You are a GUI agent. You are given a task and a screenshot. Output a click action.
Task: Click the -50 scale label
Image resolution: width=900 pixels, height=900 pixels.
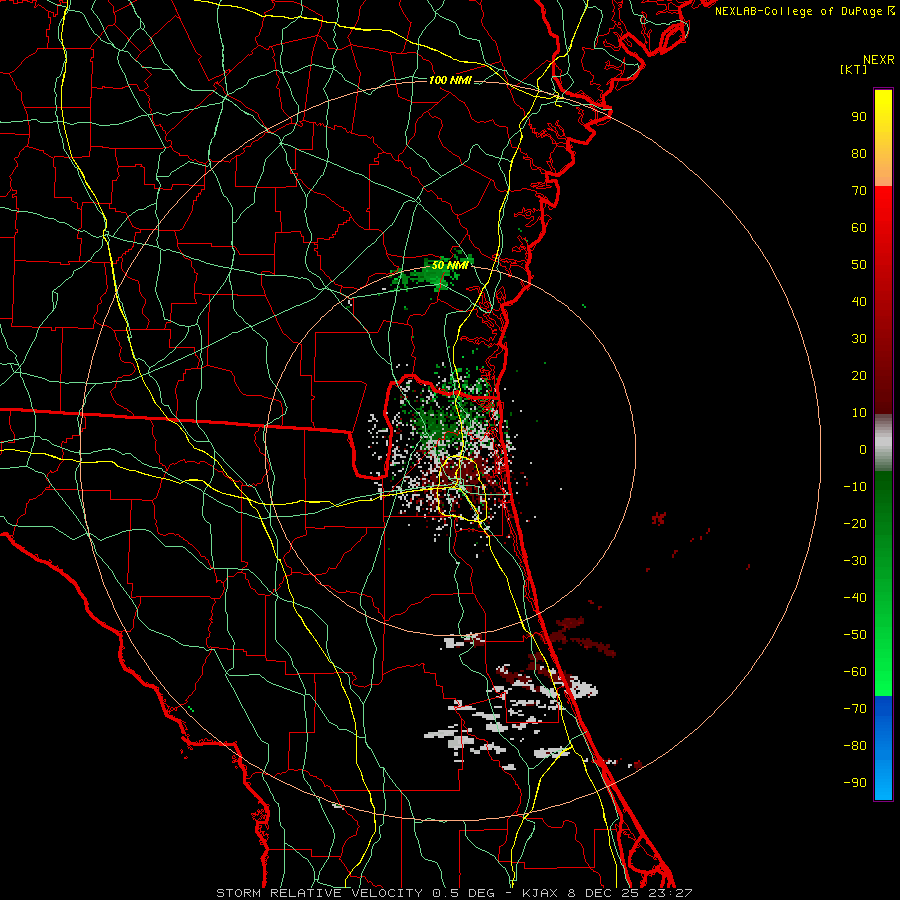[x=855, y=635]
